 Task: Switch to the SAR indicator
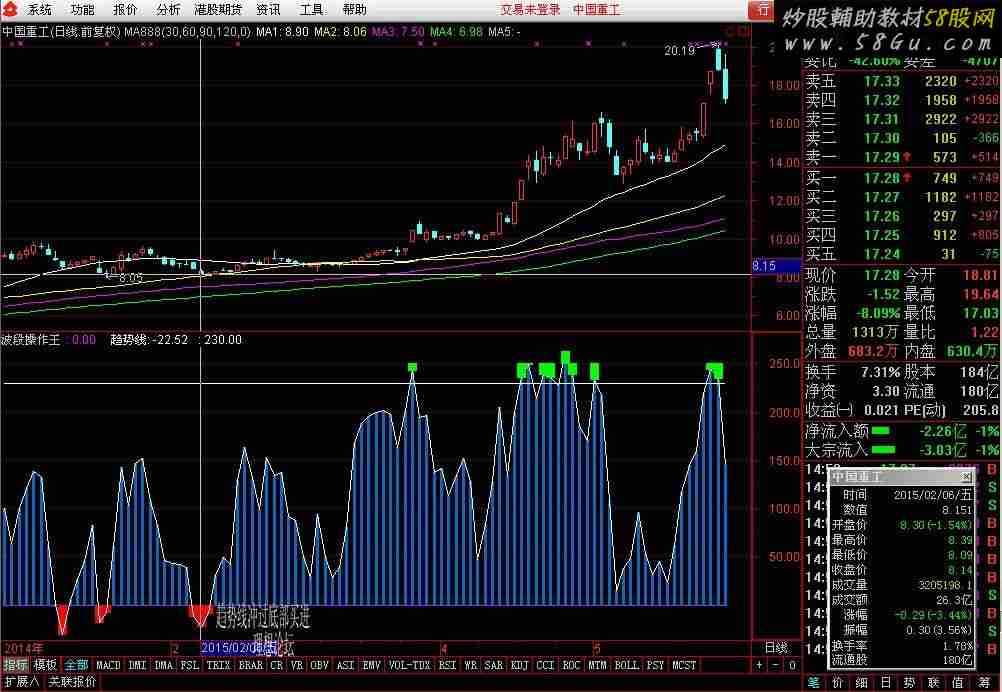click(x=493, y=665)
